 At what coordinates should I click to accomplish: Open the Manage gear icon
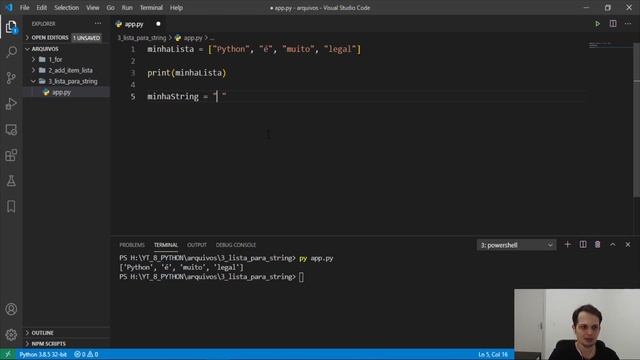(11, 335)
